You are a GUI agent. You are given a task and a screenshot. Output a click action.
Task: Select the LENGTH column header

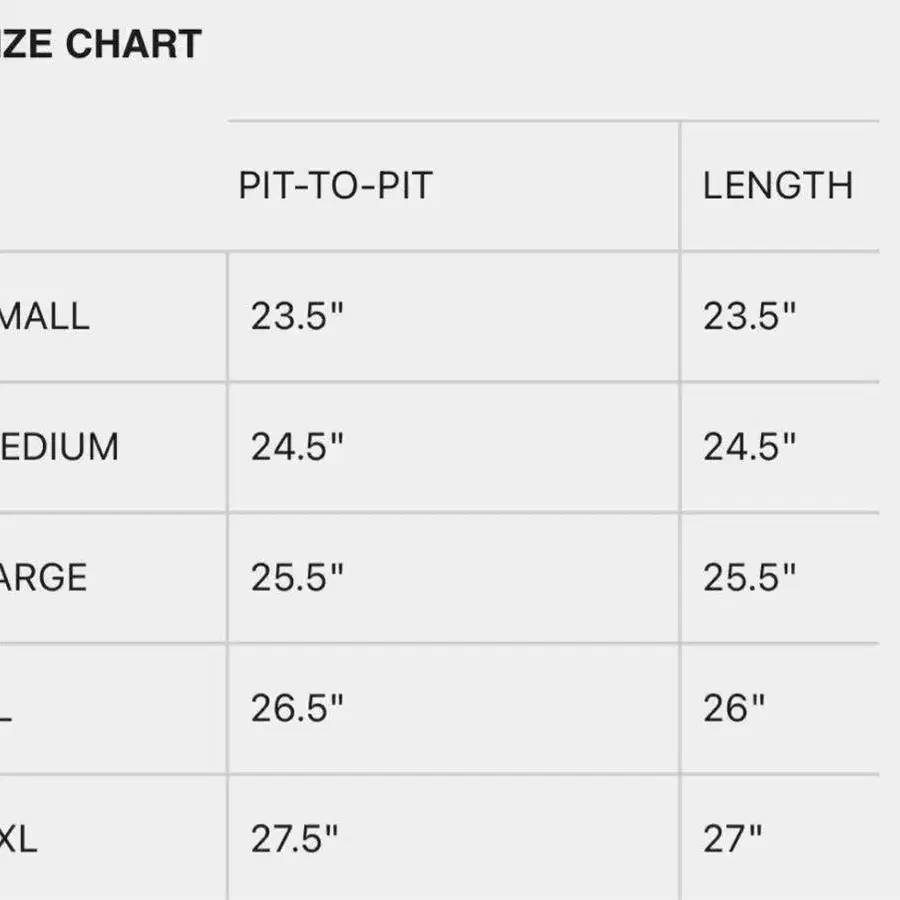(x=778, y=186)
